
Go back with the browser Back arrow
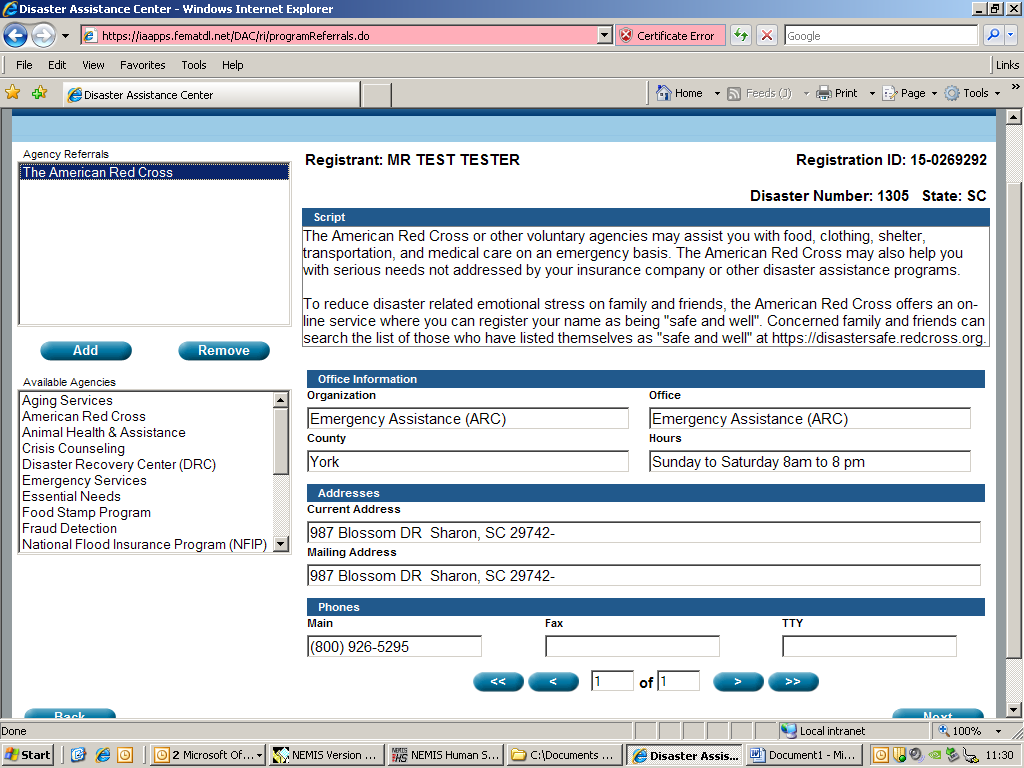pos(16,35)
